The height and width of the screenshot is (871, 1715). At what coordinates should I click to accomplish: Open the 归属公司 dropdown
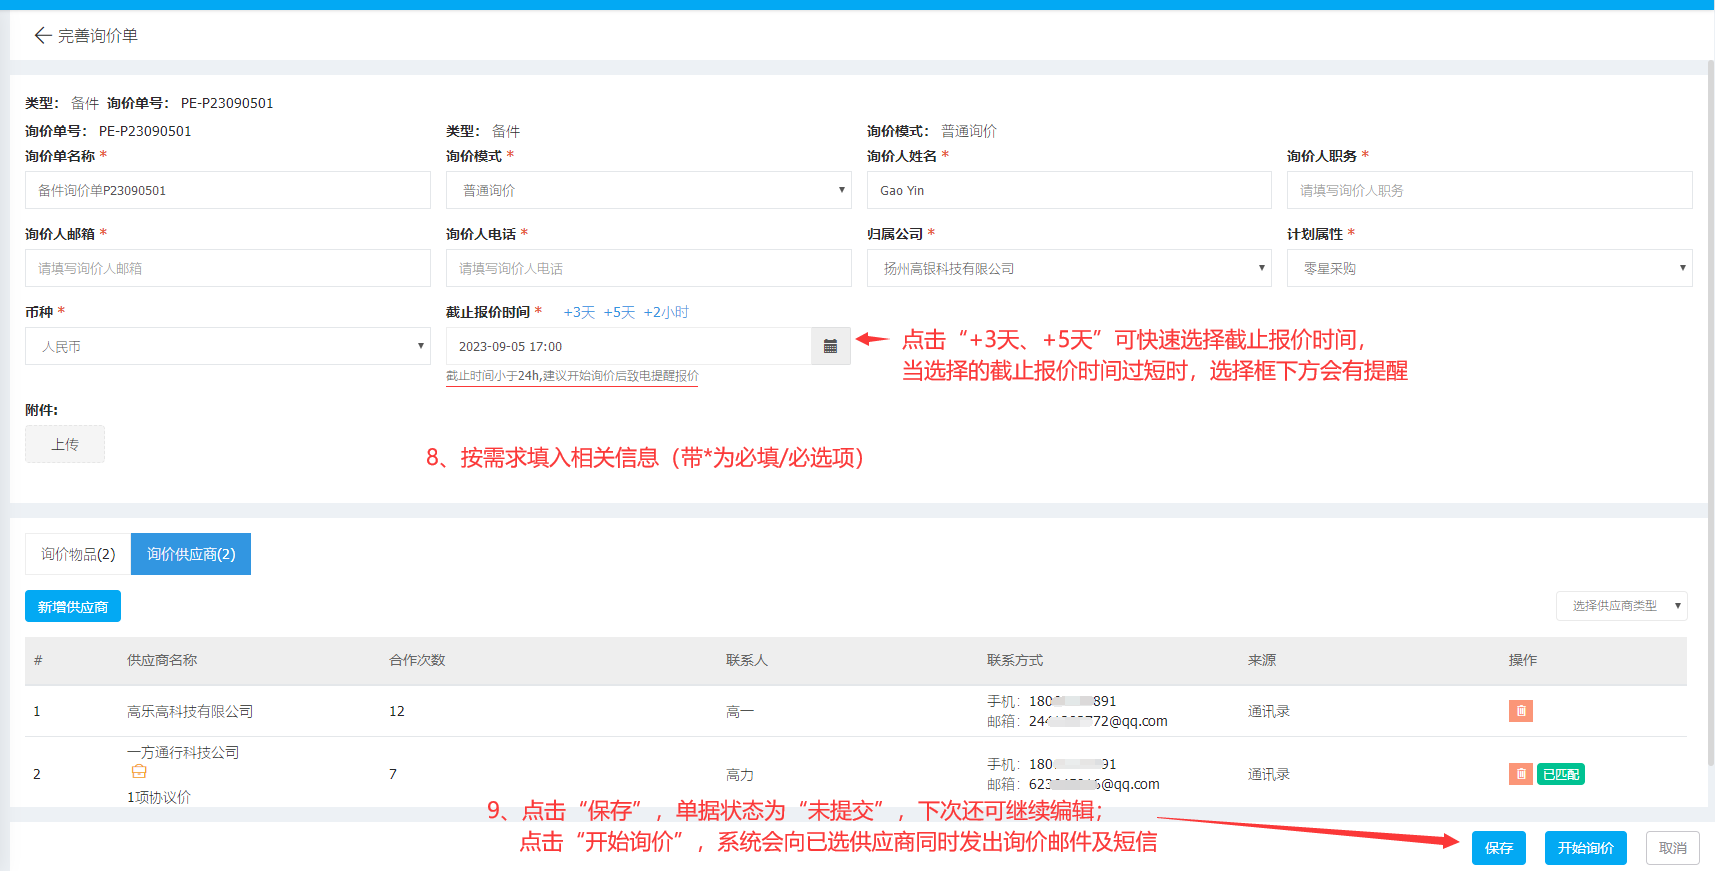click(1069, 268)
